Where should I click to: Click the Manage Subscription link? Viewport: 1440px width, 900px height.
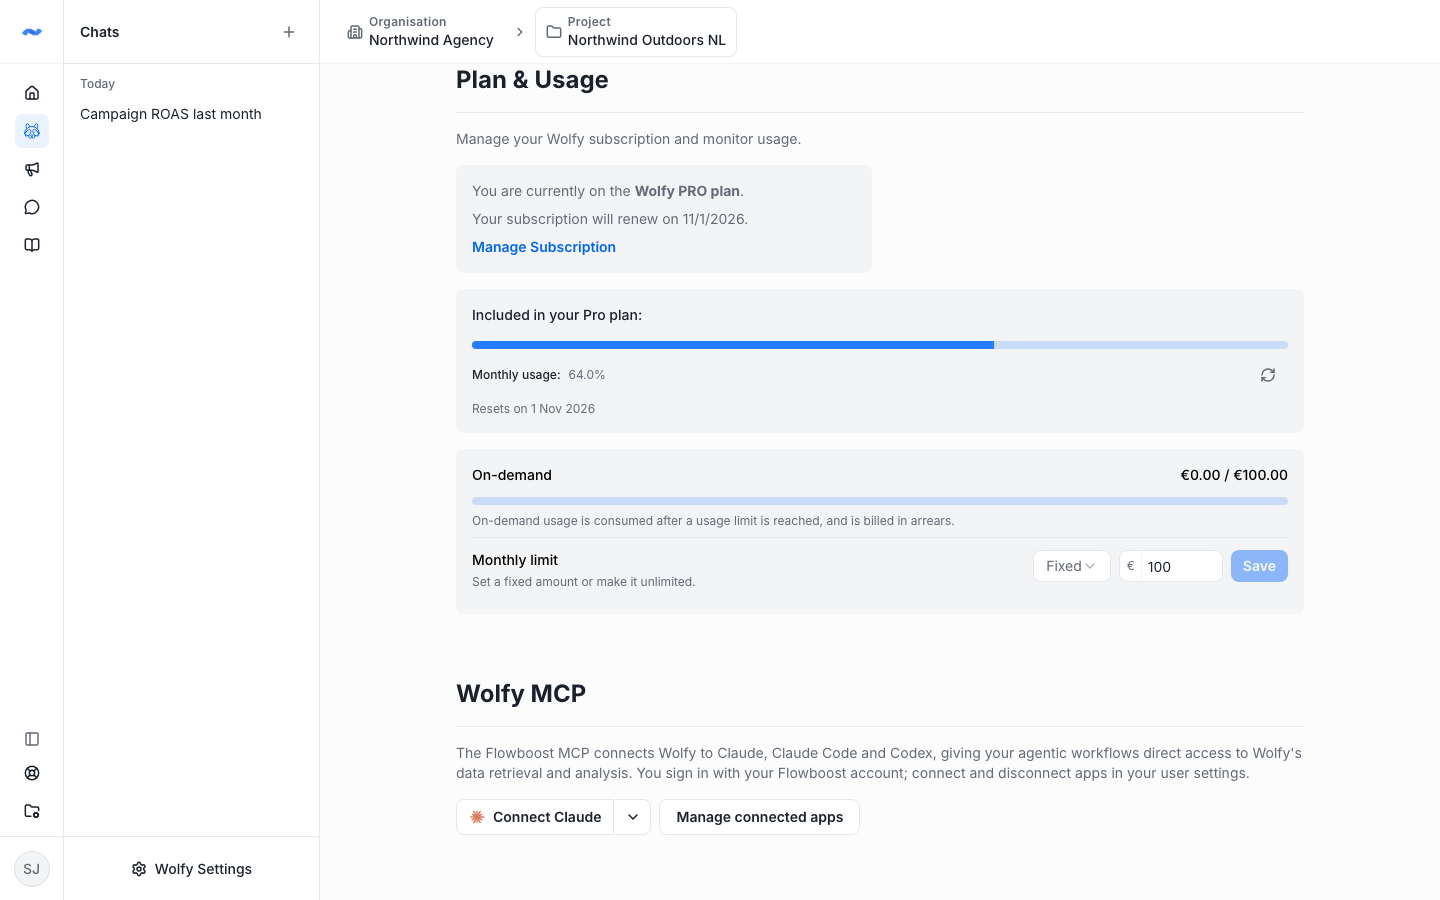[x=544, y=247]
